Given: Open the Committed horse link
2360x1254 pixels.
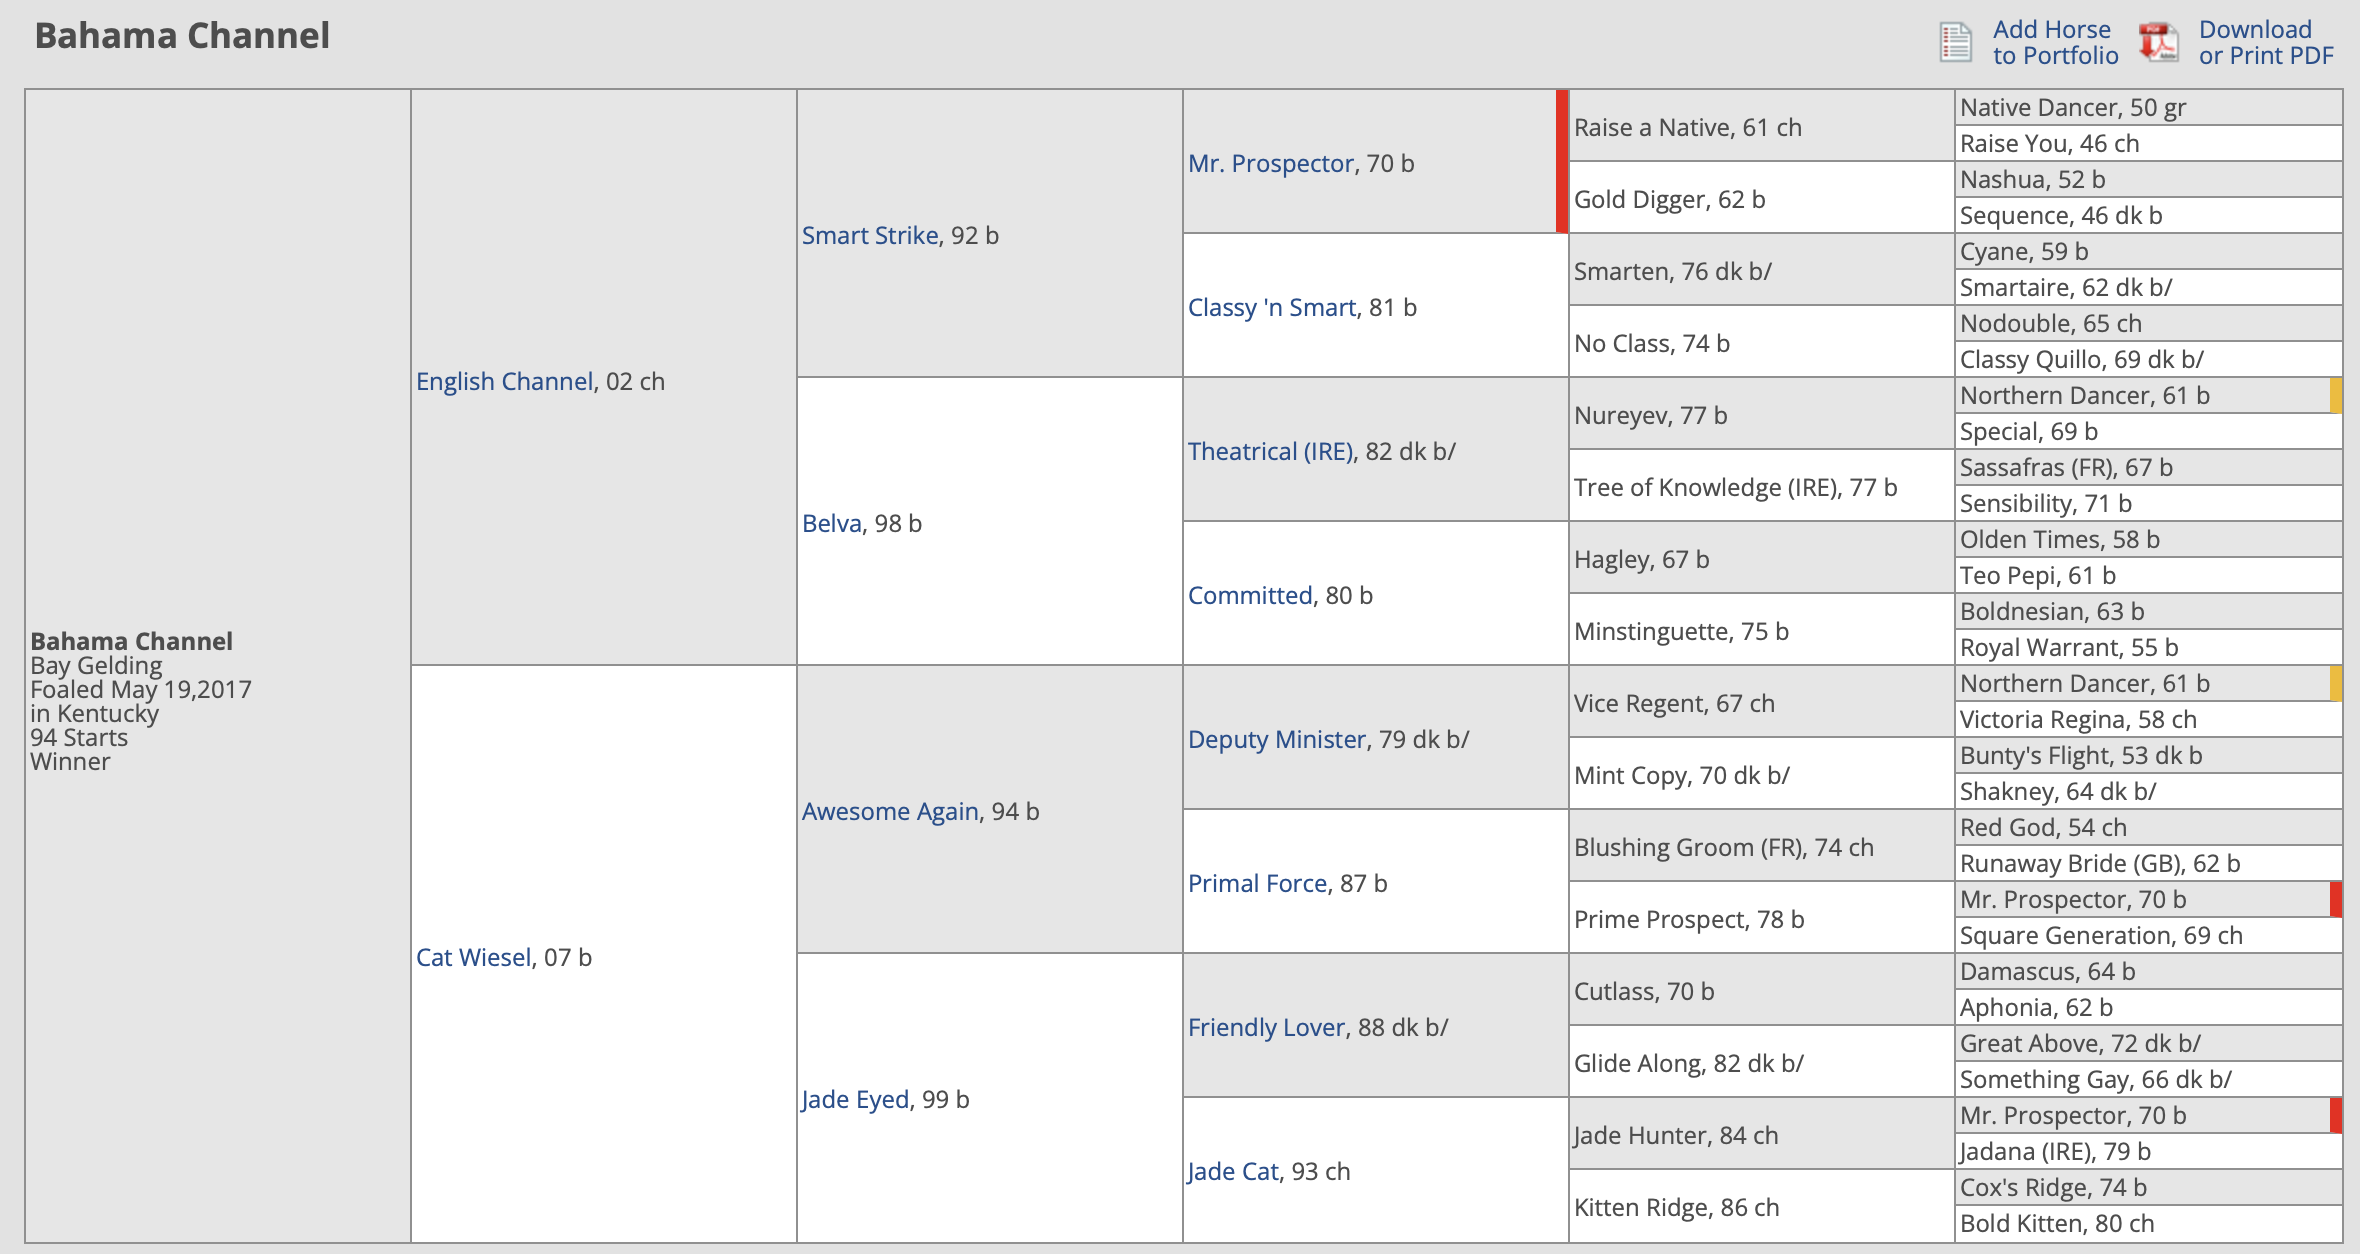Looking at the screenshot, I should [1249, 595].
